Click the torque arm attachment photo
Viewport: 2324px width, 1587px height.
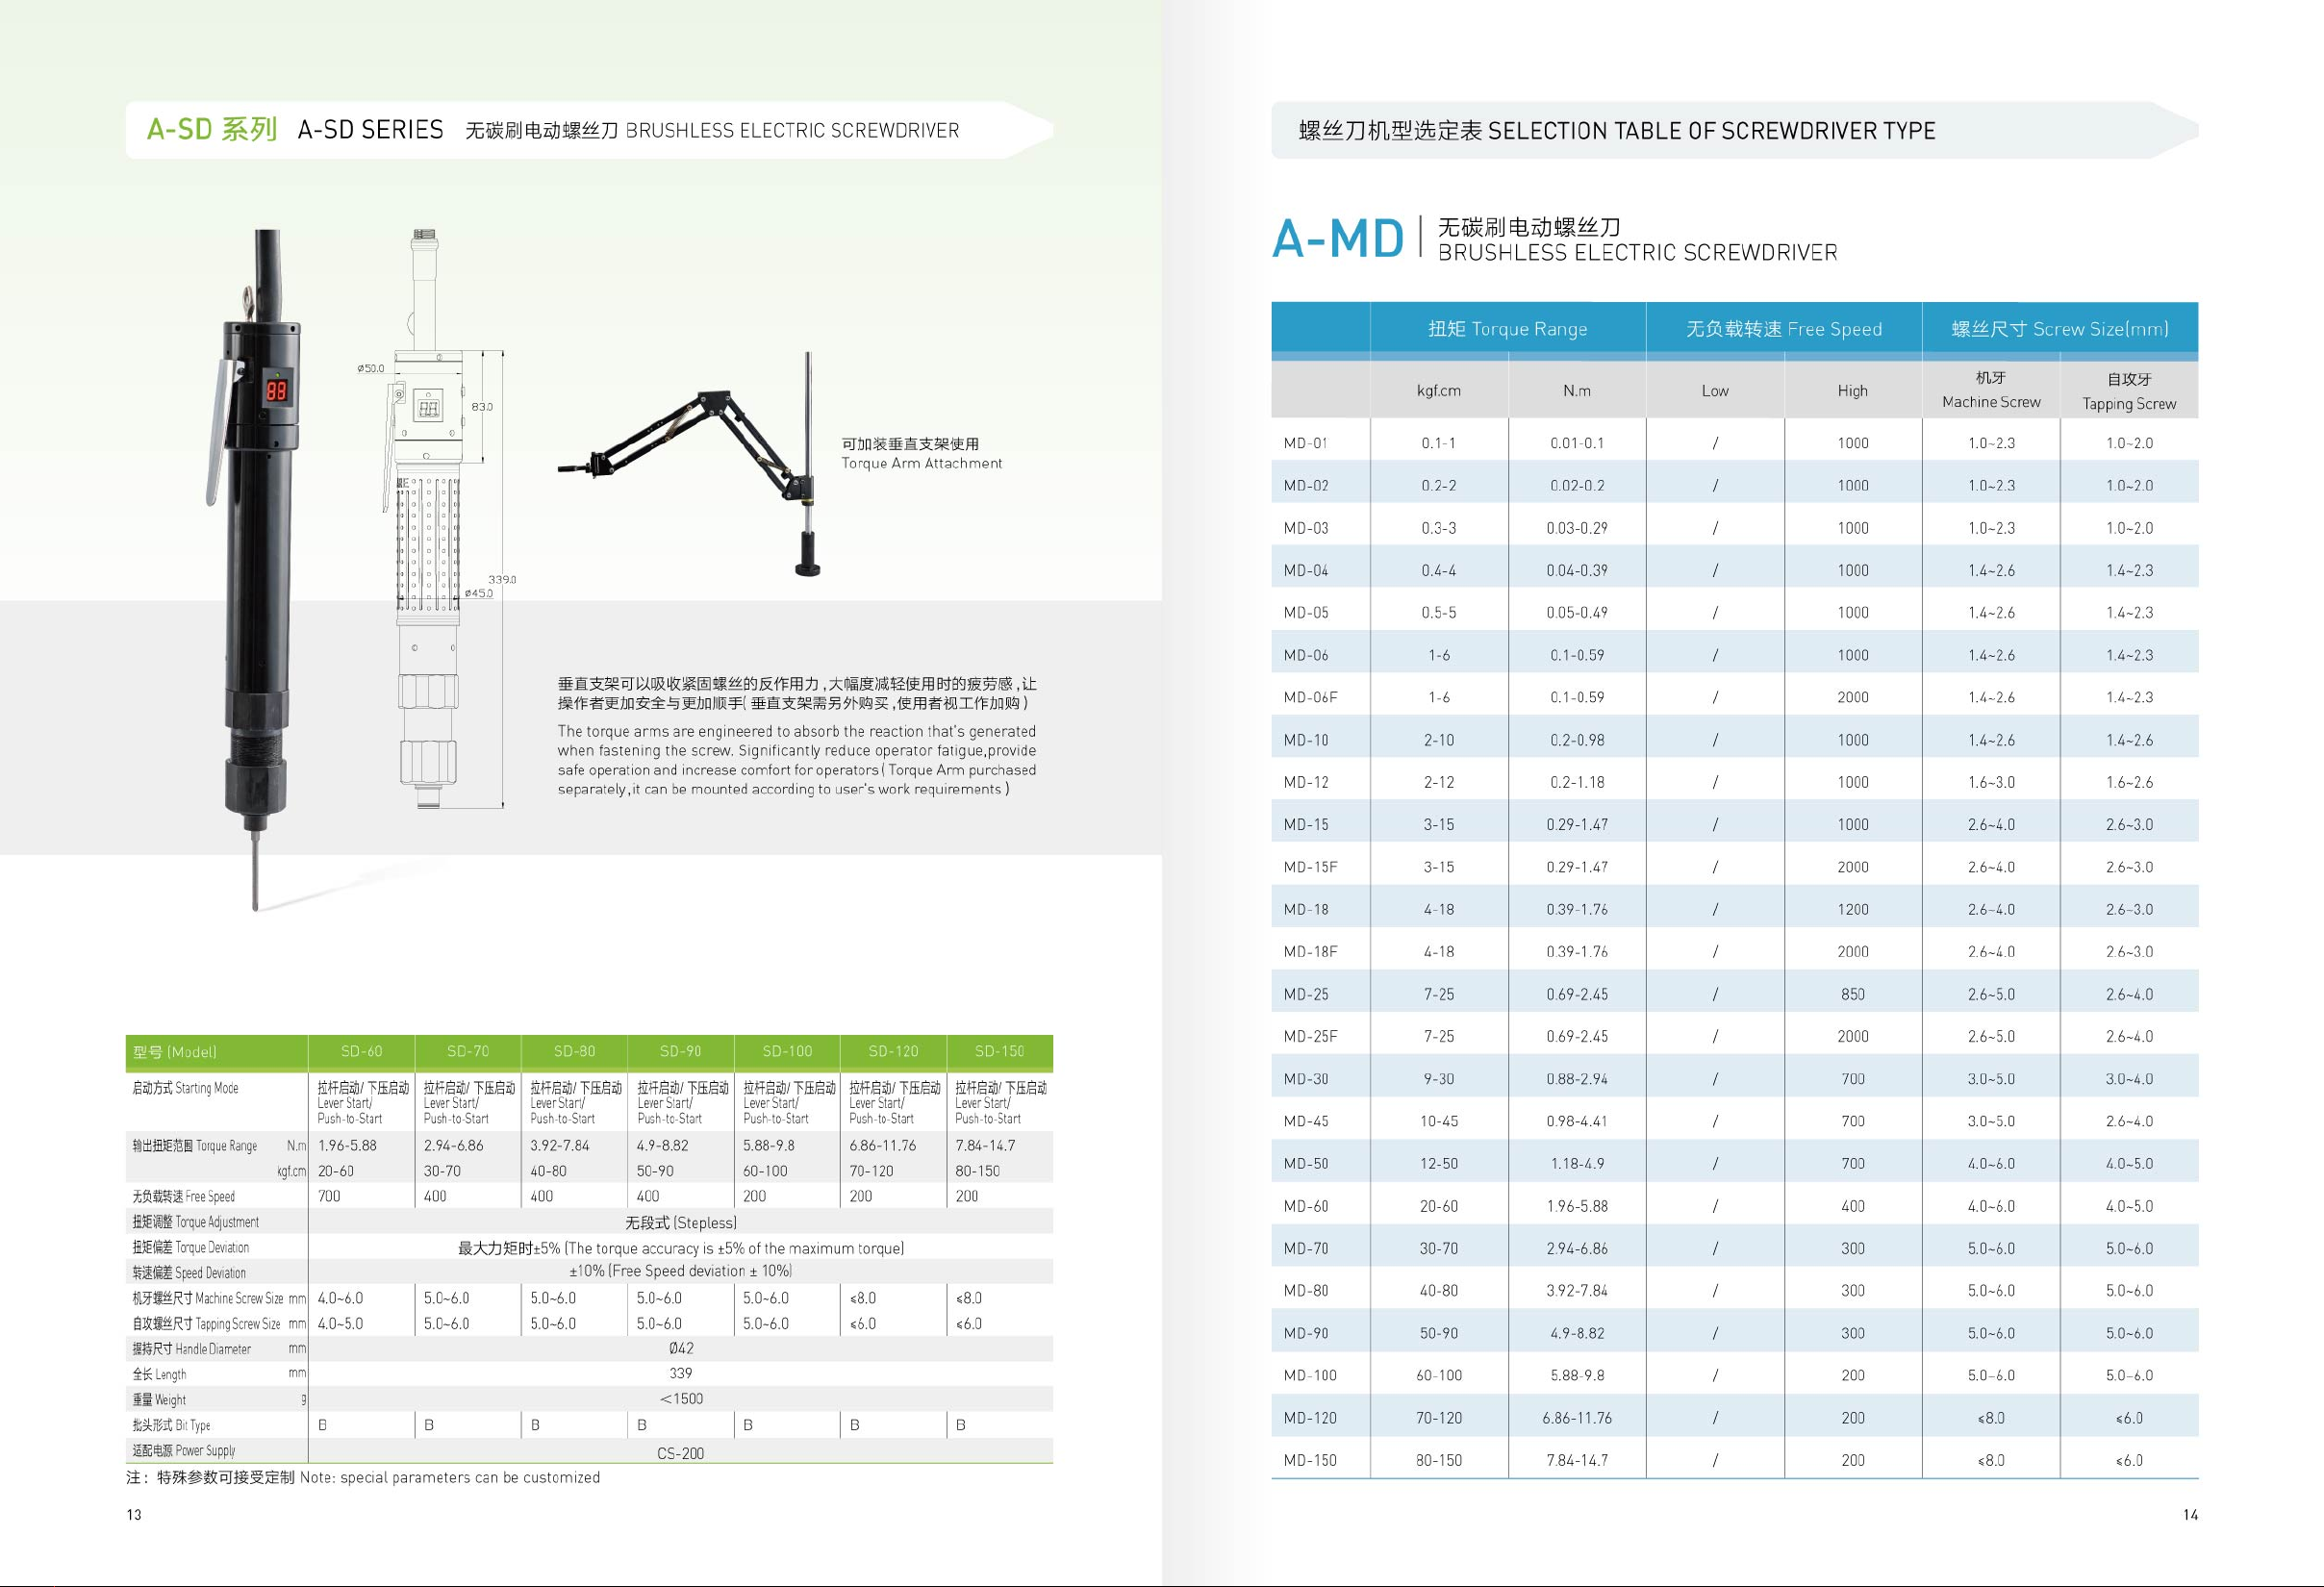[692, 465]
